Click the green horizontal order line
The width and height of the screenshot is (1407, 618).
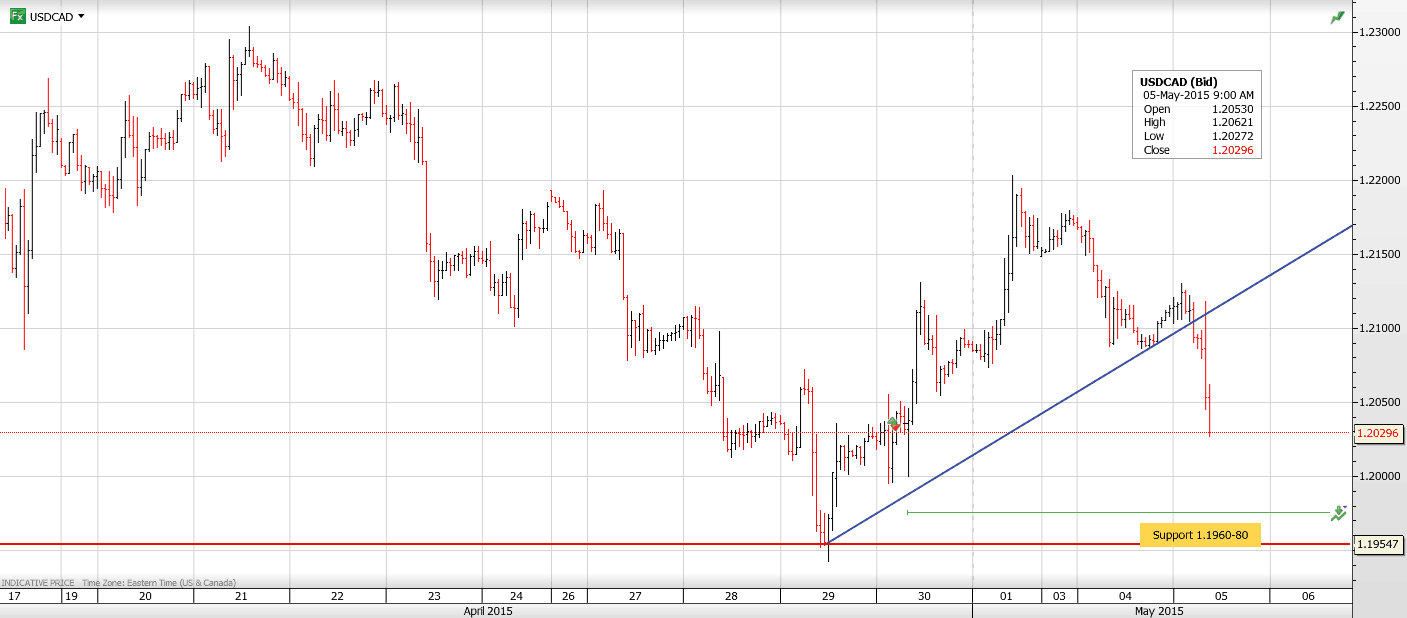click(1100, 513)
